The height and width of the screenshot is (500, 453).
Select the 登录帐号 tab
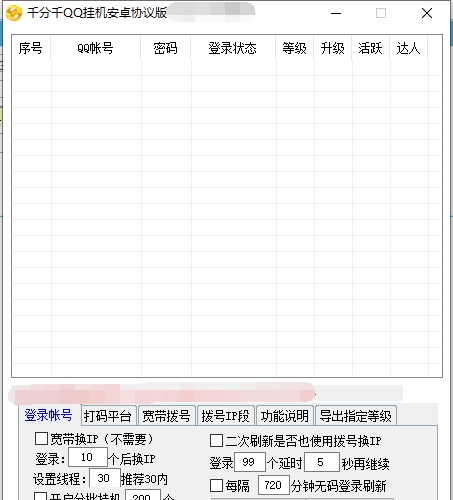click(49, 415)
